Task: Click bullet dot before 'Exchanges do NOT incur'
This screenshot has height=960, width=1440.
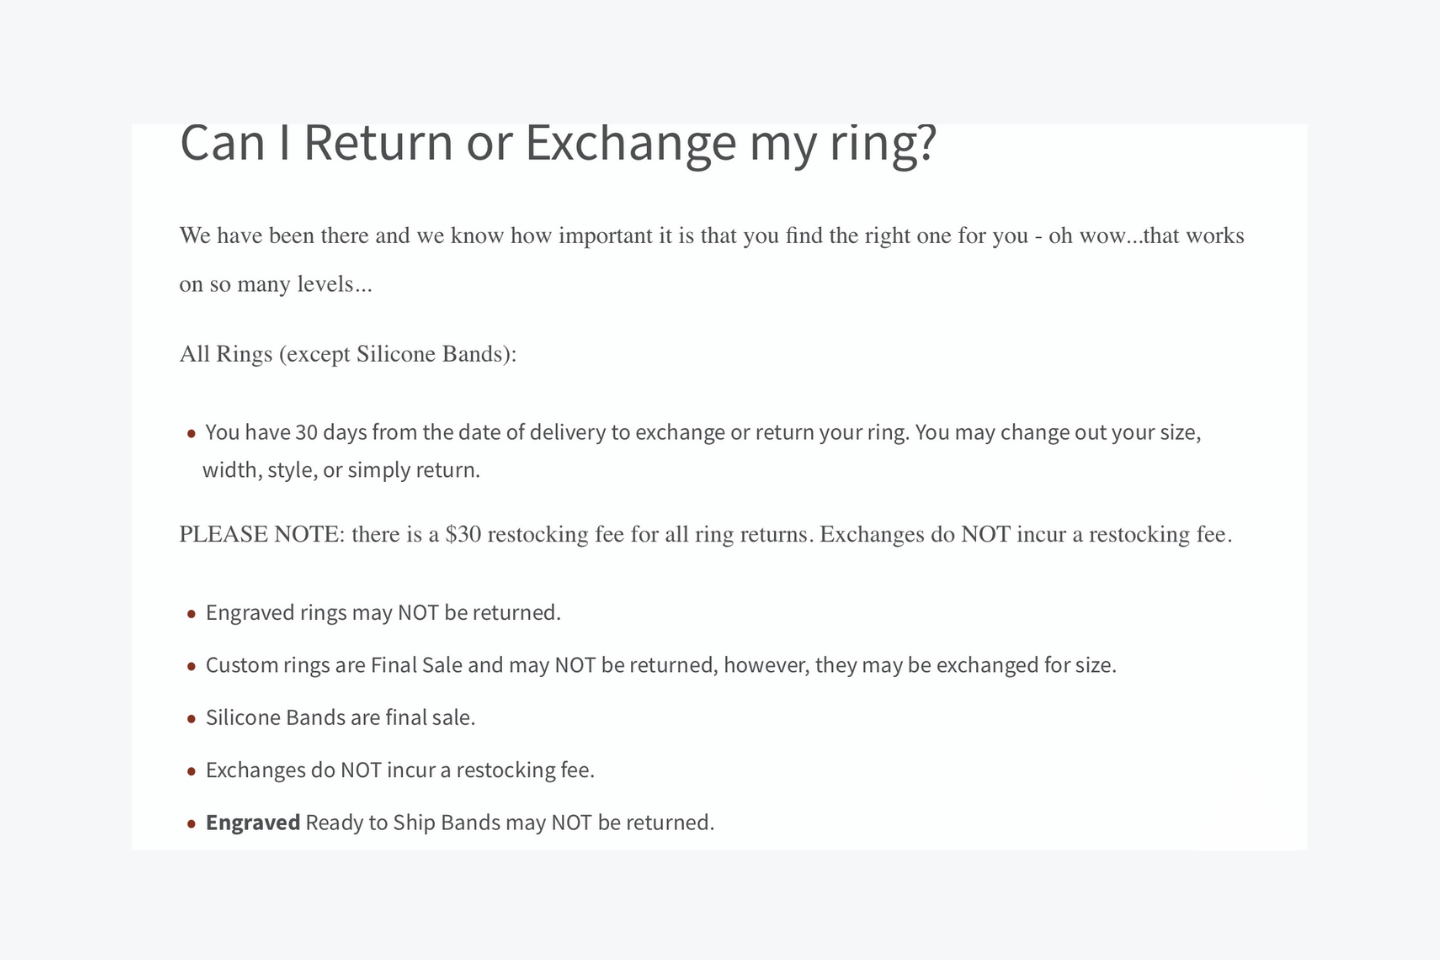Action: 191,772
